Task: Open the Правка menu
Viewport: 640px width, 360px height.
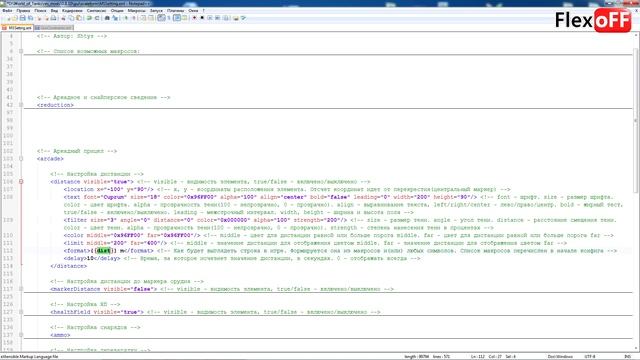Action: [23, 11]
